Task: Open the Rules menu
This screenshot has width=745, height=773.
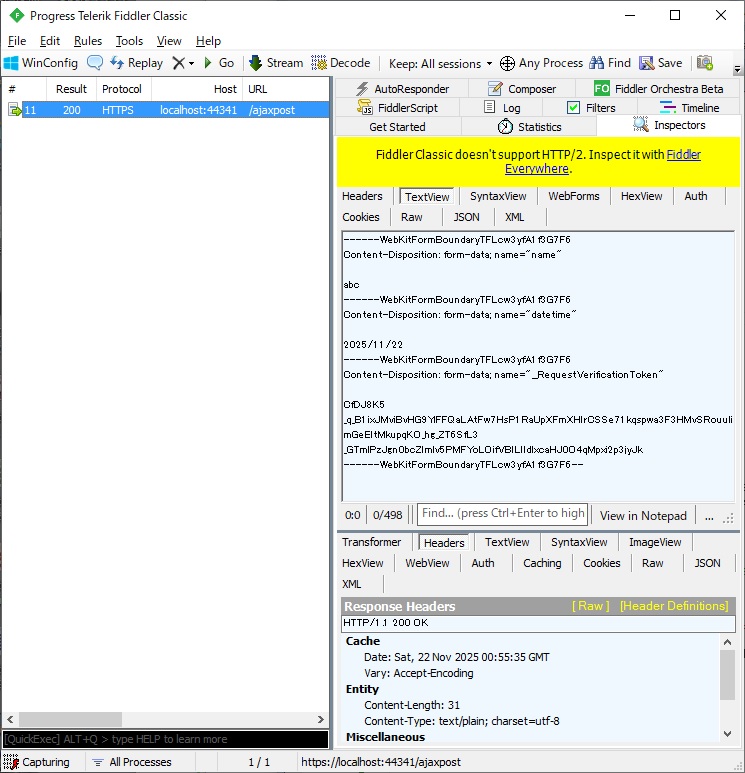Action: click(88, 41)
